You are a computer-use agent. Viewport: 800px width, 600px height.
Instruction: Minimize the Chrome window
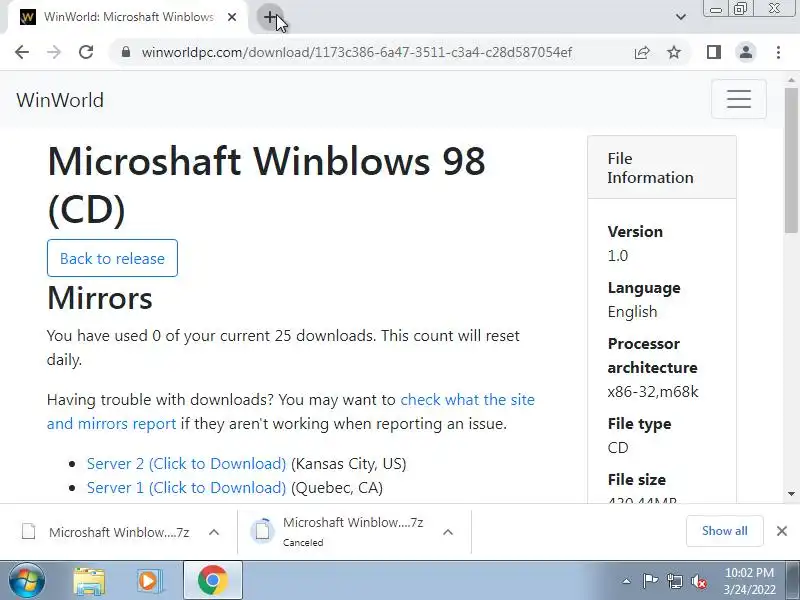point(716,9)
